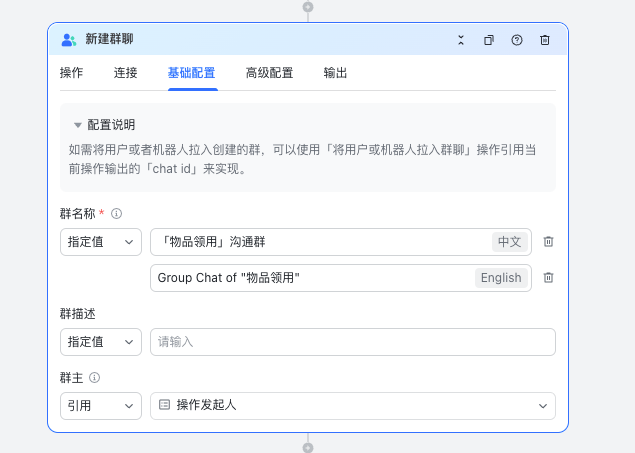Viewport: 635px width, 453px height.
Task: Add a node below via bottom plus connector
Action: tap(308, 447)
